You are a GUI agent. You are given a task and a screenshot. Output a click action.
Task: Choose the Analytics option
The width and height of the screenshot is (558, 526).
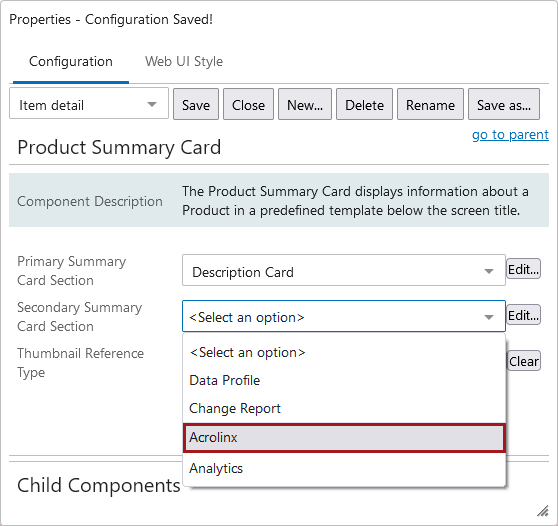[344, 468]
